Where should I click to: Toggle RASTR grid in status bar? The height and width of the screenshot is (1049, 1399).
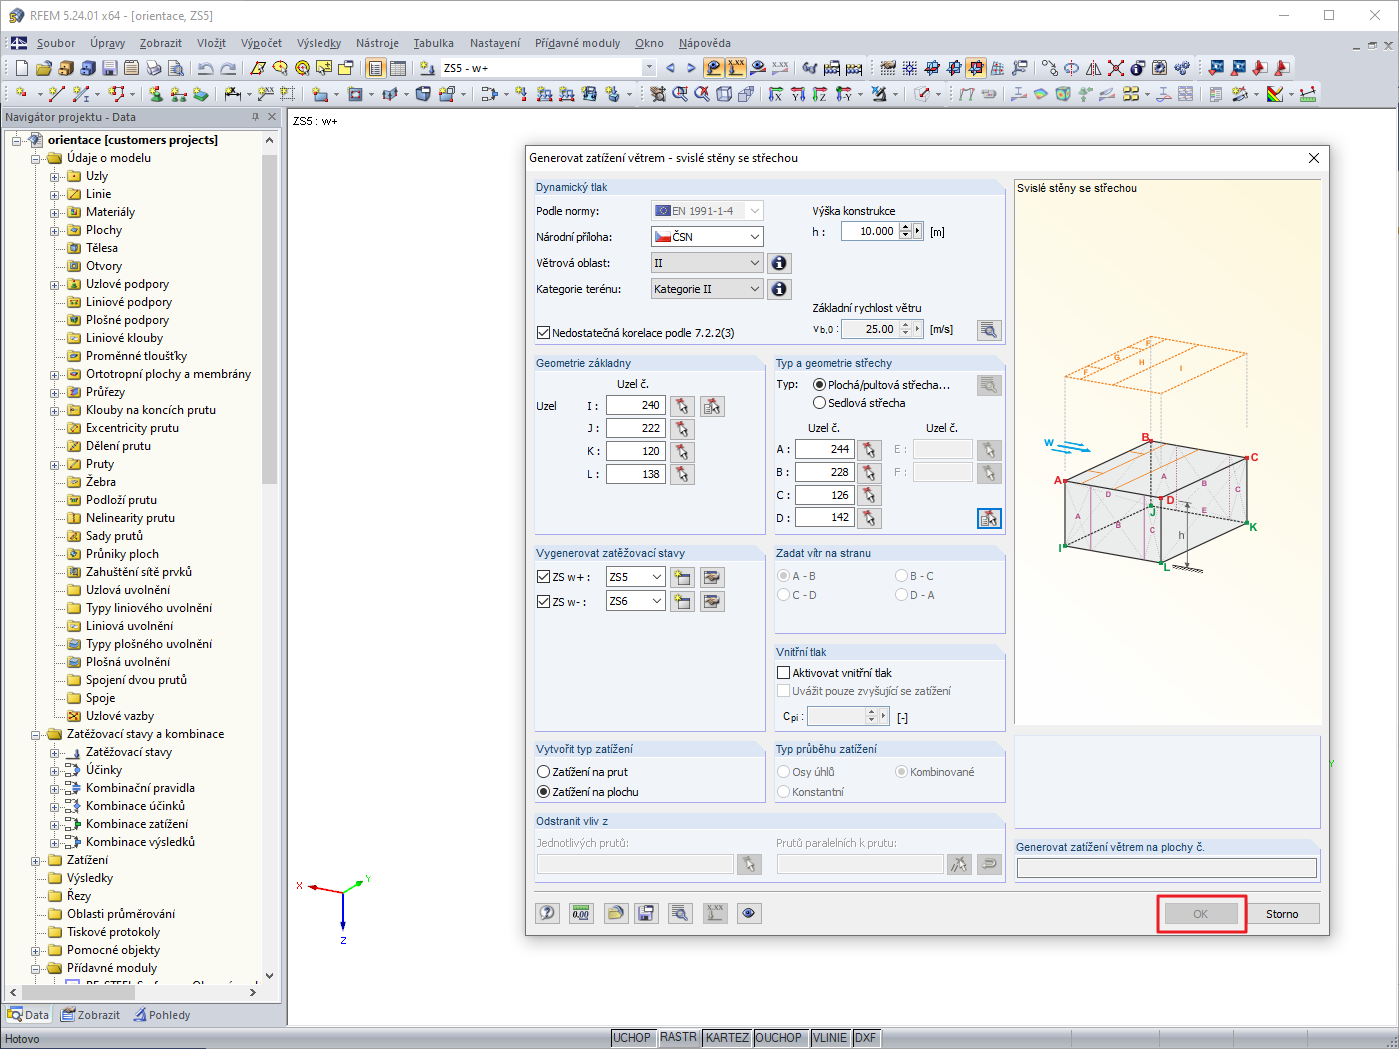678,1038
